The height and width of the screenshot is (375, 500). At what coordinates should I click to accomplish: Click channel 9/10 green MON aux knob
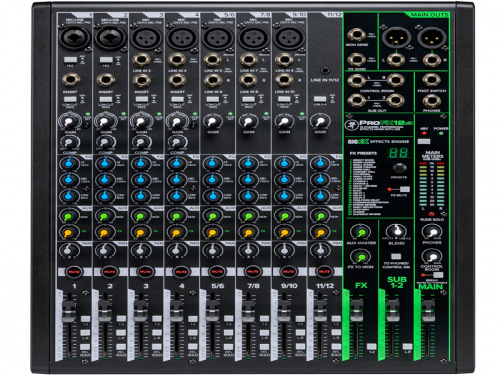[x=284, y=217]
